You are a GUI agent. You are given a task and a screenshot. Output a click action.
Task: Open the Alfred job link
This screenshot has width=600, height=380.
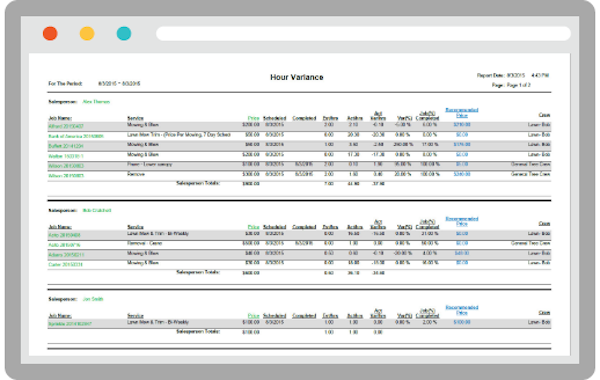coord(66,126)
